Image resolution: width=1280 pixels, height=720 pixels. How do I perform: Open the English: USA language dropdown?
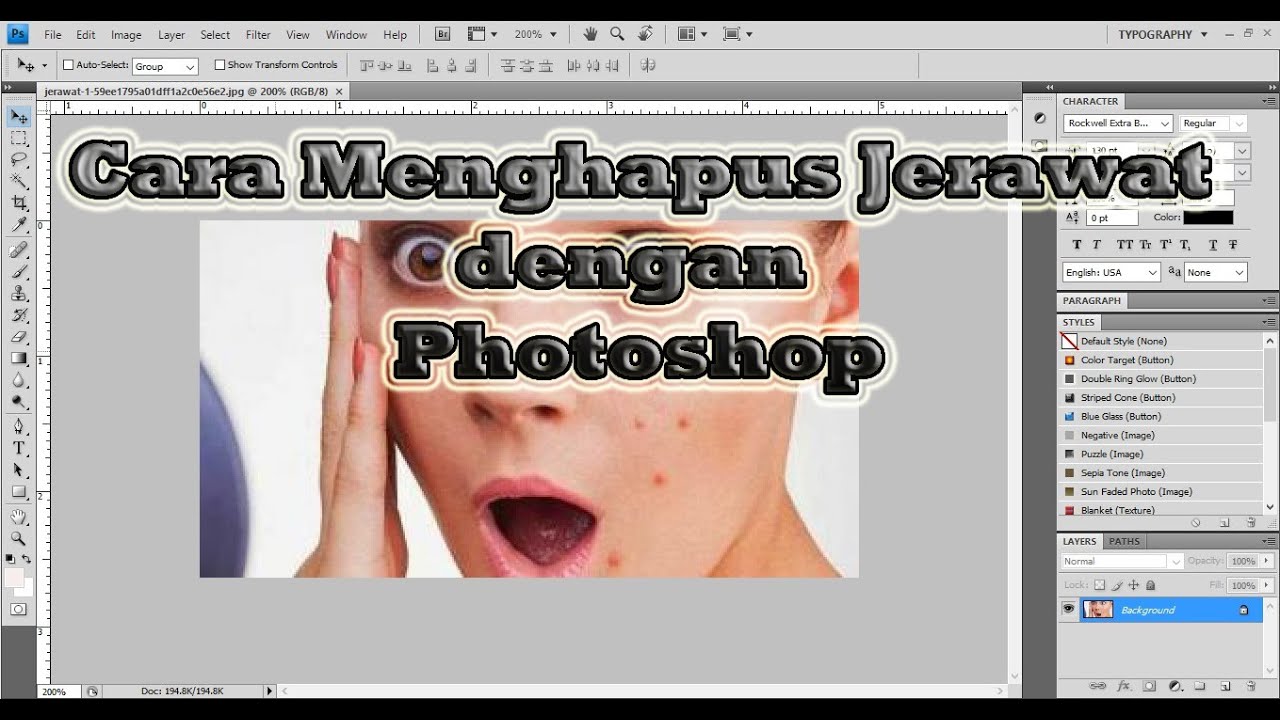(1111, 272)
